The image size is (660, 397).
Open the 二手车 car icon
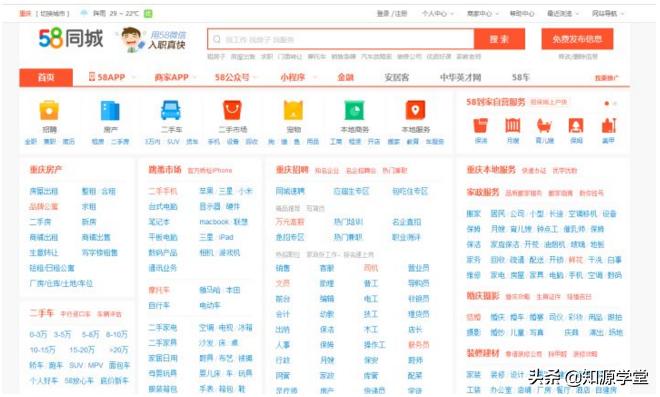(x=171, y=111)
